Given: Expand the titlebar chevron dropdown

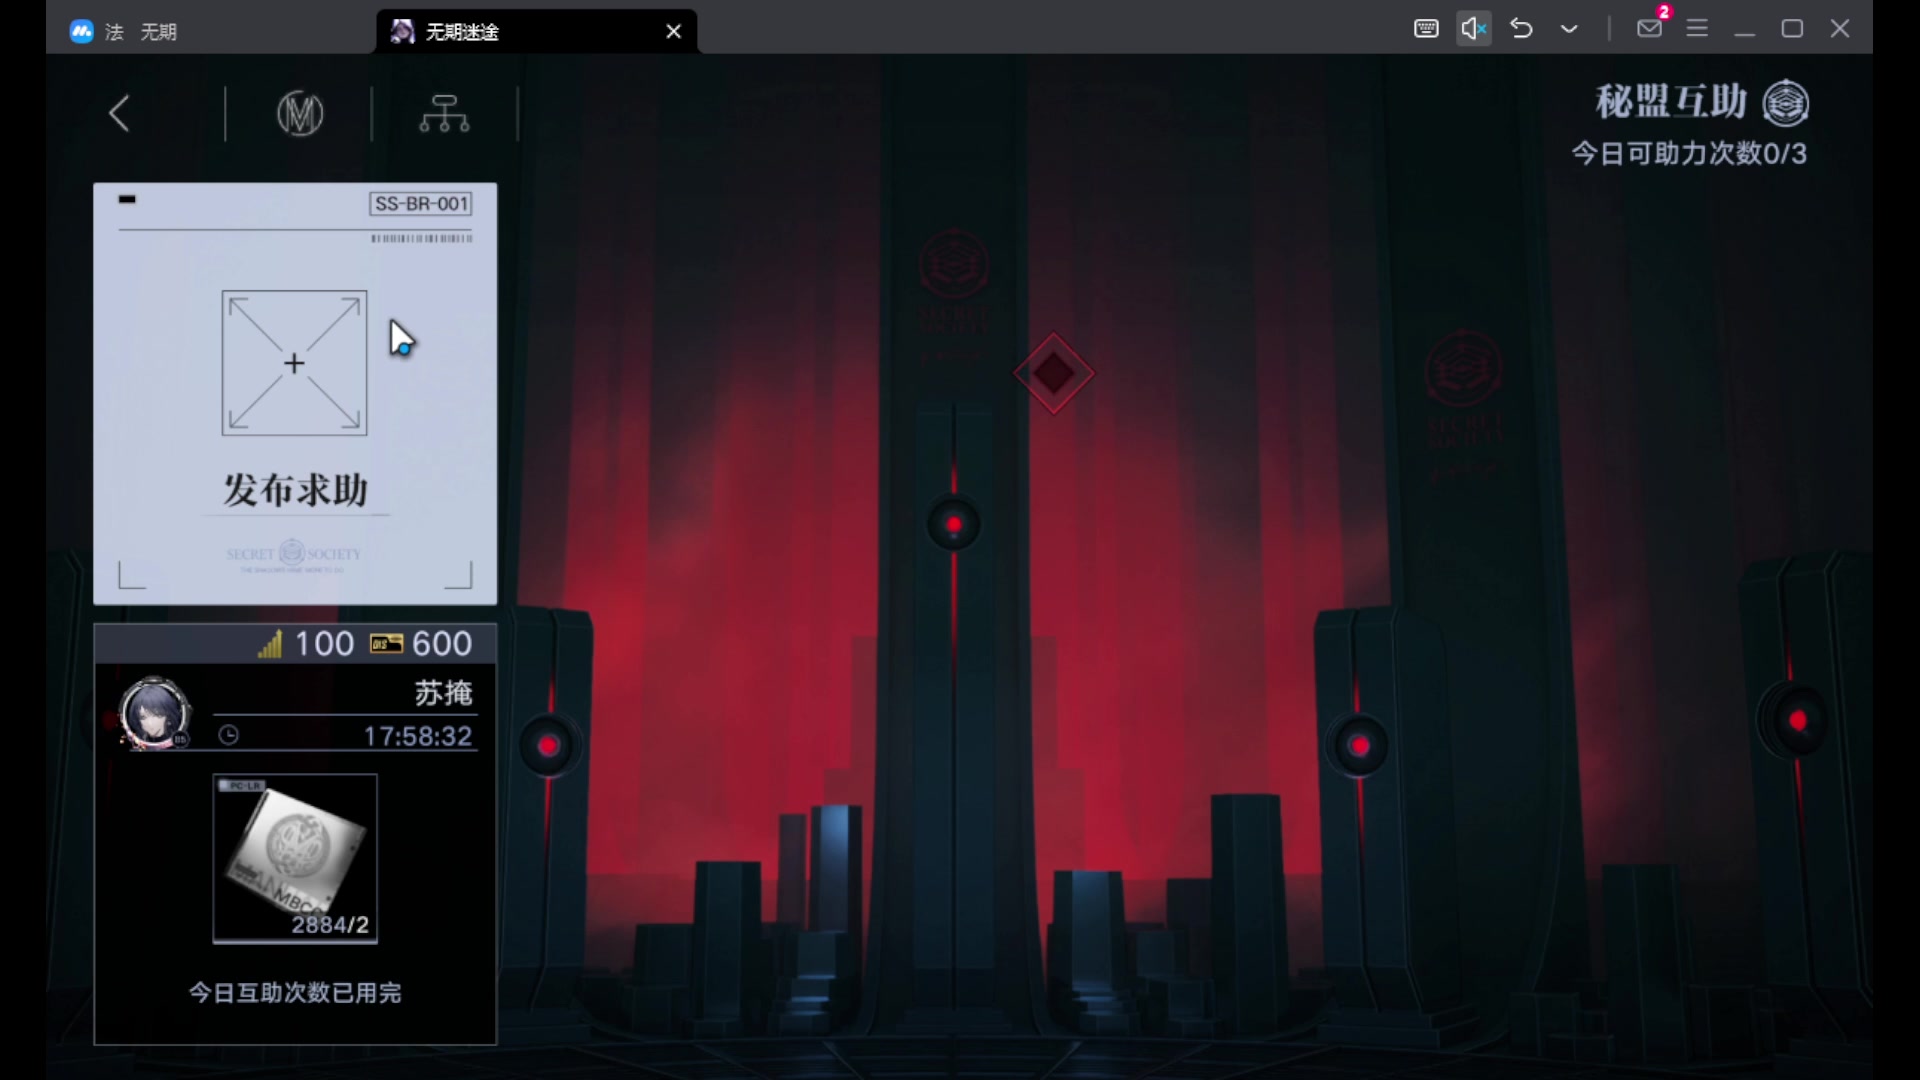Looking at the screenshot, I should (1569, 29).
